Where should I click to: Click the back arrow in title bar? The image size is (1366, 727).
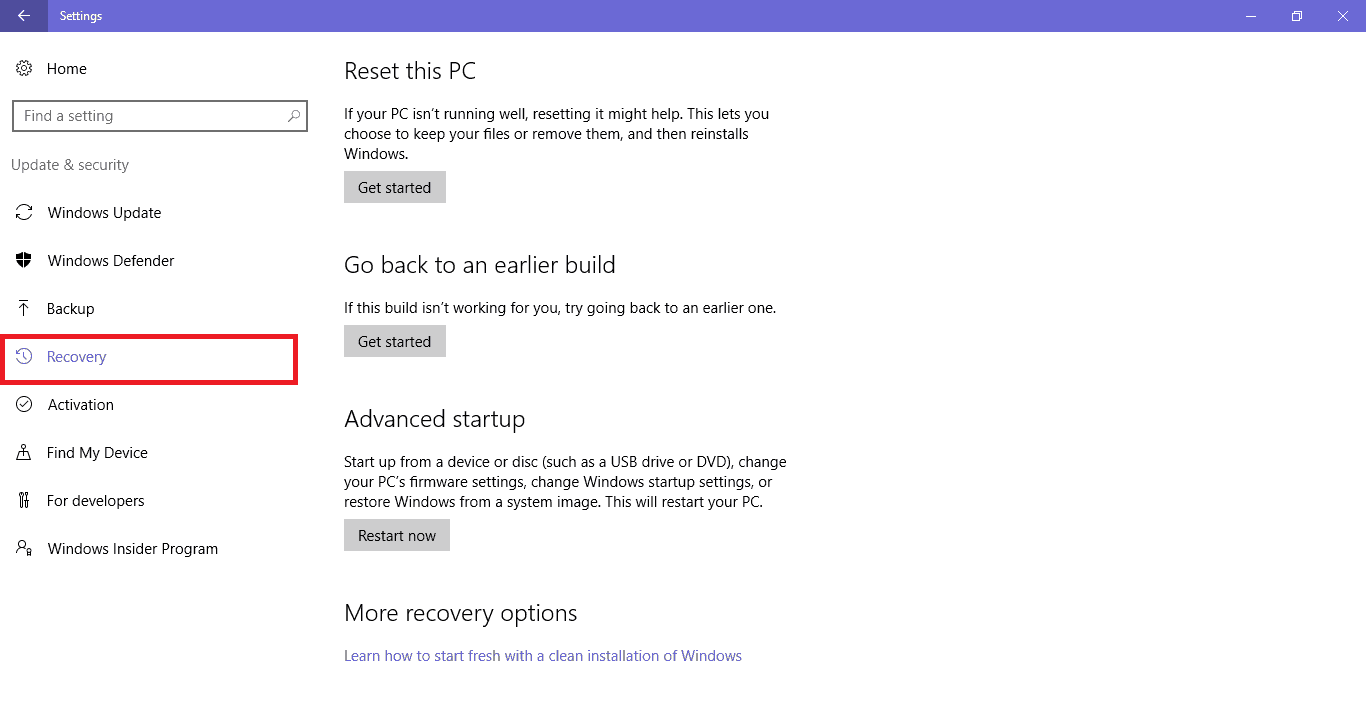(23, 16)
